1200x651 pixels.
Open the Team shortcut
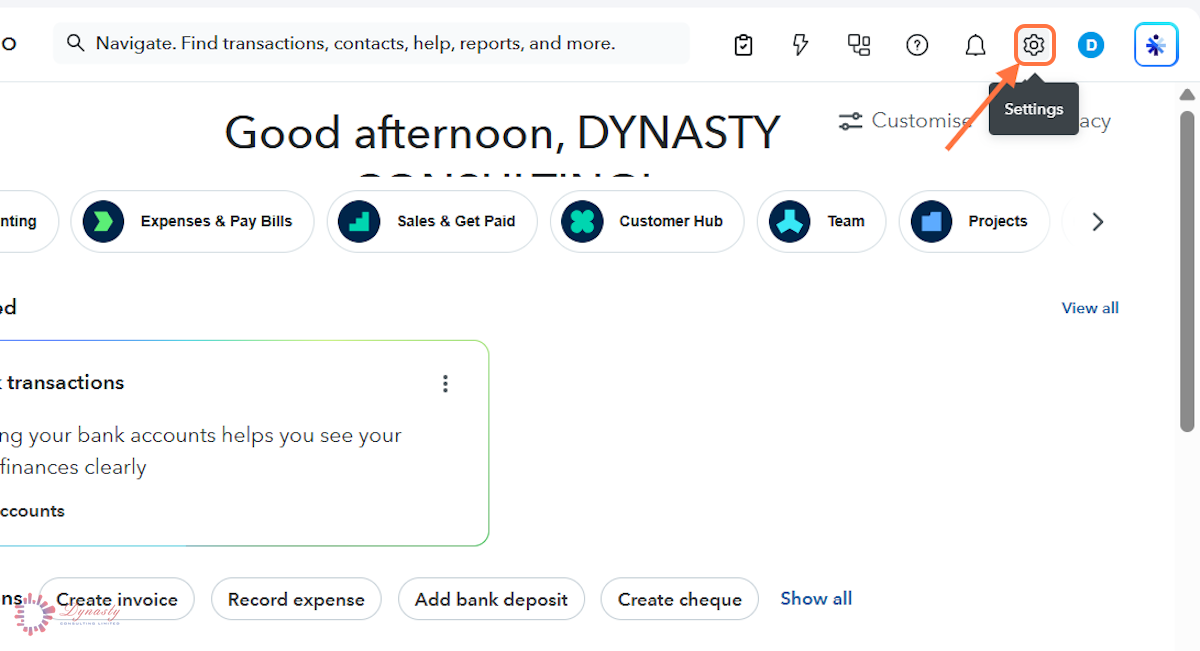(821, 221)
